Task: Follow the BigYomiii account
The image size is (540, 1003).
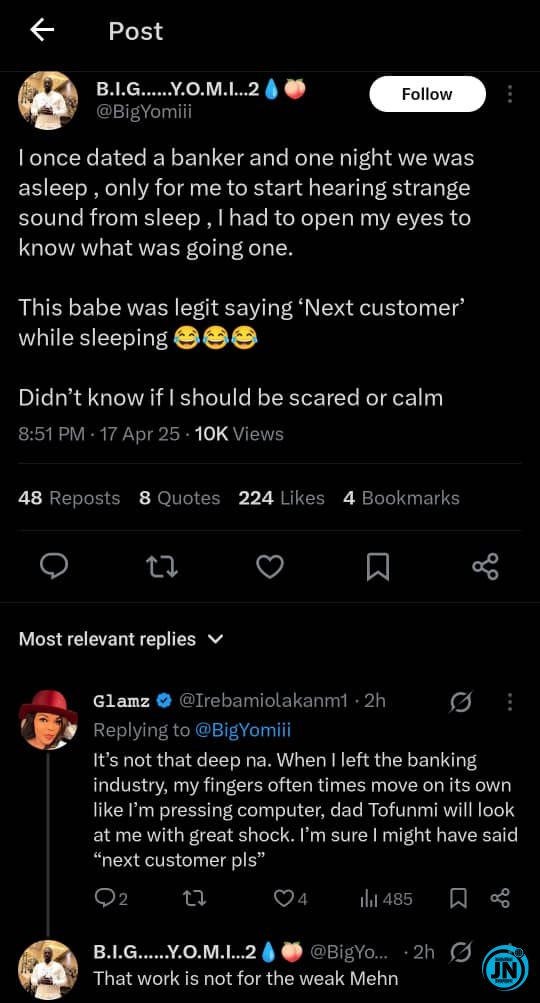Action: click(427, 94)
